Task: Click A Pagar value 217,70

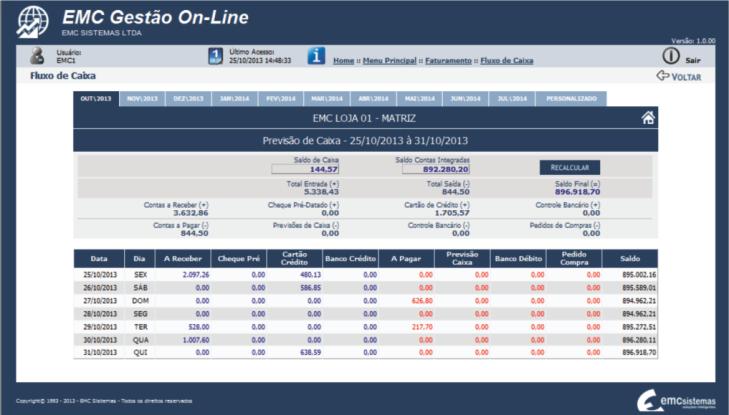Action: [422, 327]
